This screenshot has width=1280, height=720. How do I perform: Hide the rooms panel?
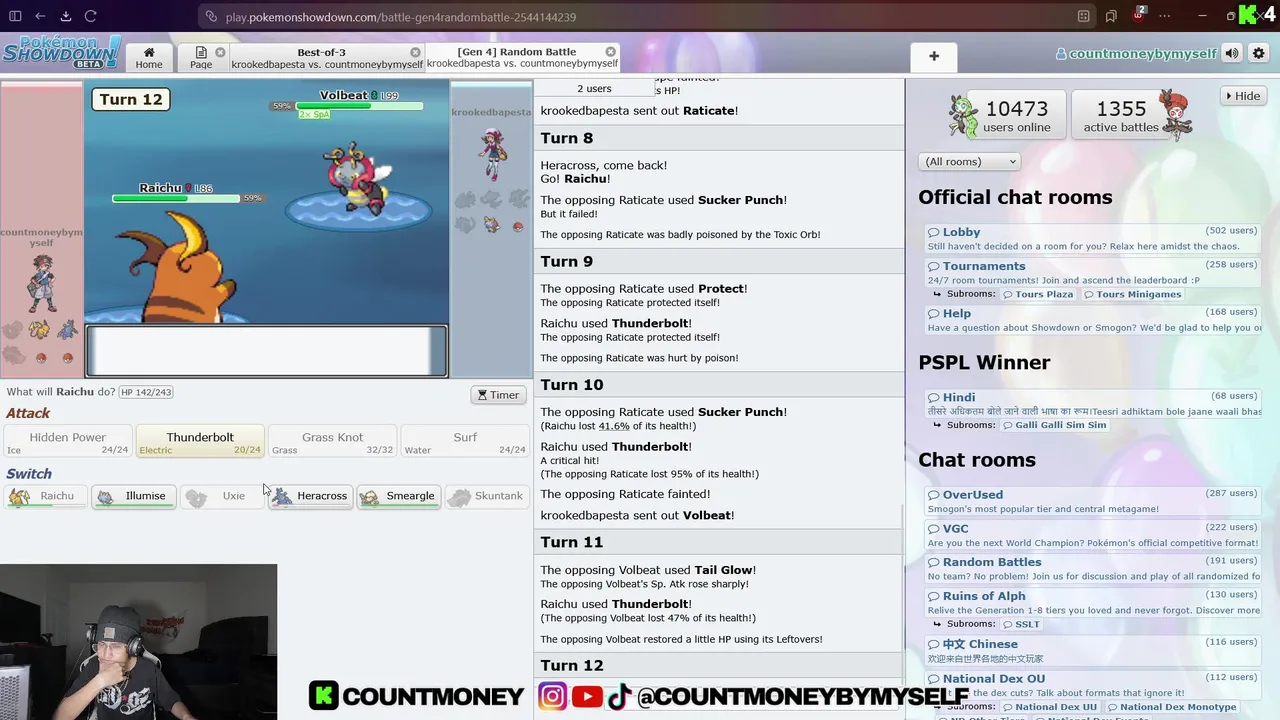(x=1241, y=96)
